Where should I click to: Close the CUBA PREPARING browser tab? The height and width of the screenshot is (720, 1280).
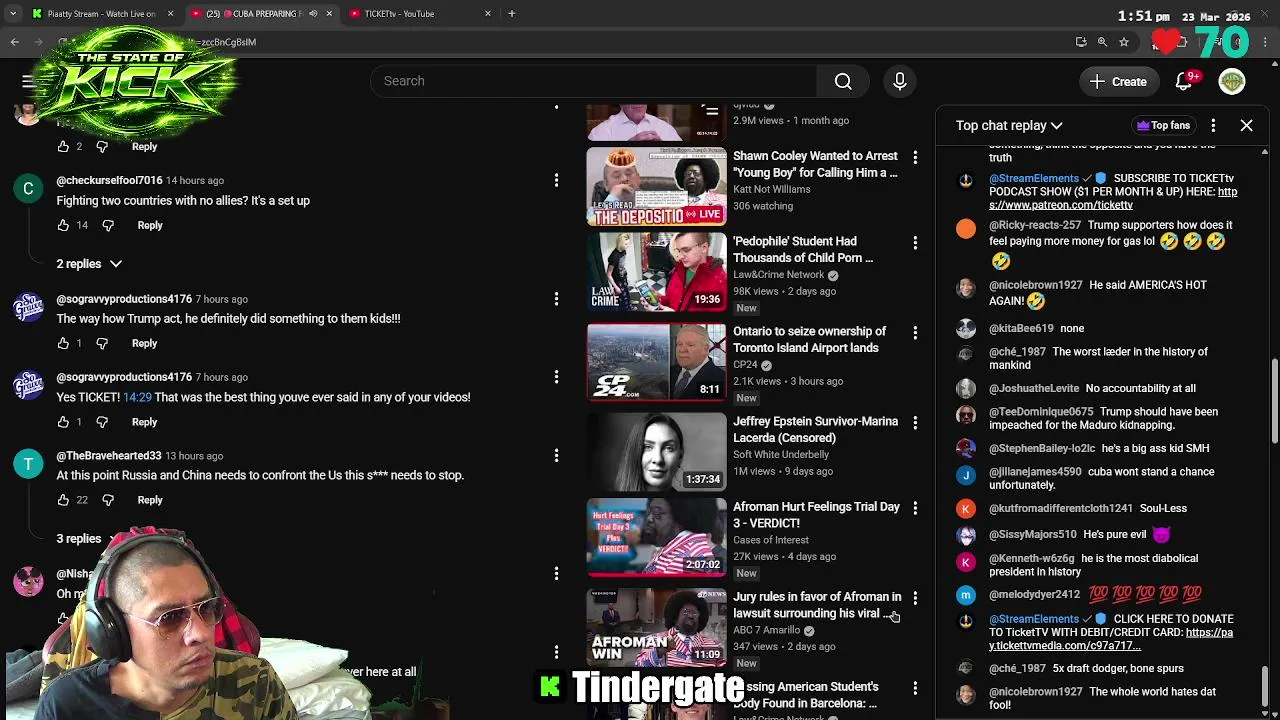point(329,14)
